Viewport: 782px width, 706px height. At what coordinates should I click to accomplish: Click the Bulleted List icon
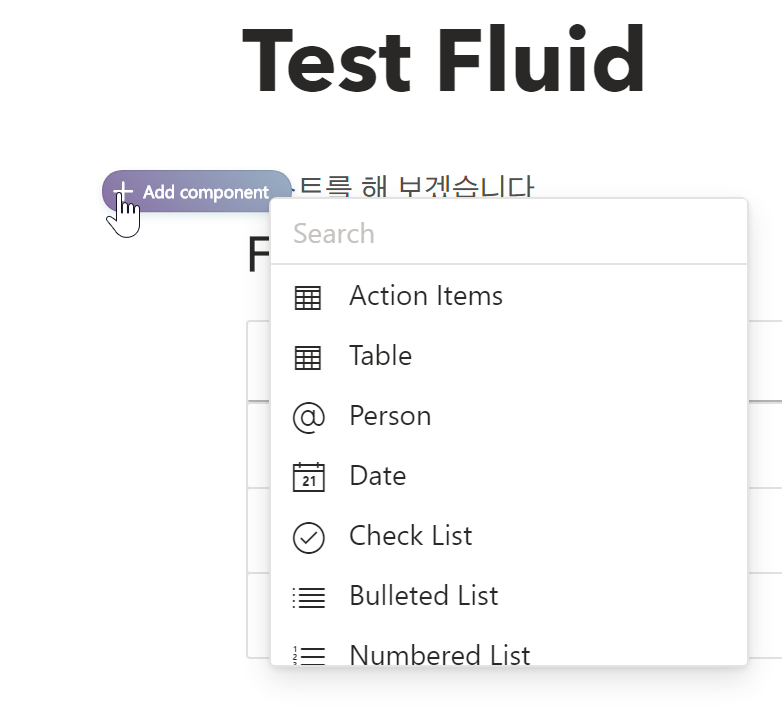tap(308, 597)
